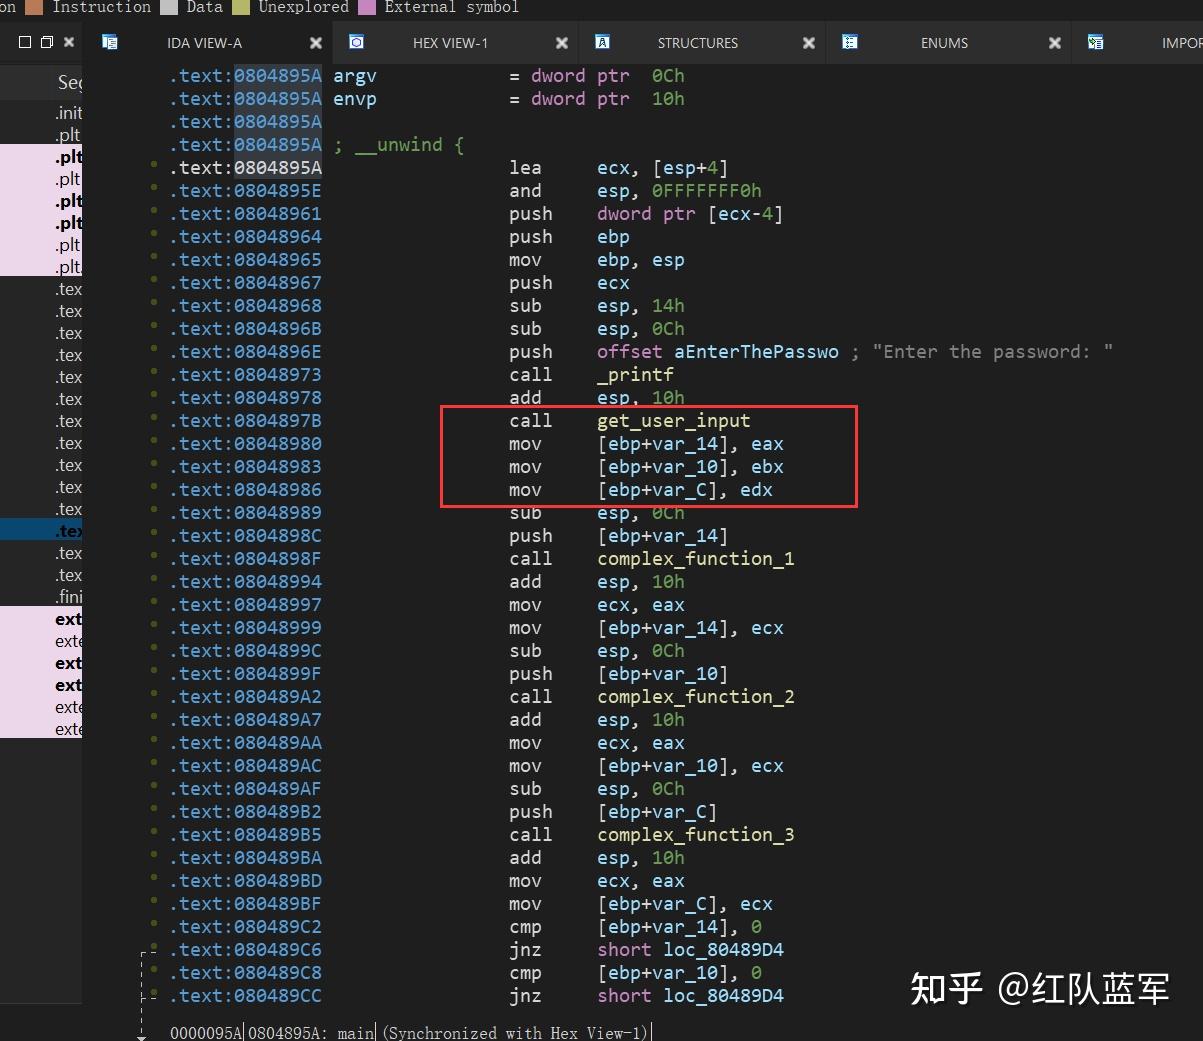
Task: Close the left segments panel
Action: 68,42
